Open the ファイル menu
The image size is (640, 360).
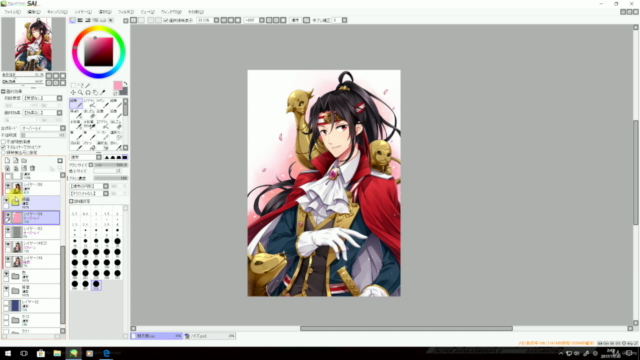coord(12,12)
